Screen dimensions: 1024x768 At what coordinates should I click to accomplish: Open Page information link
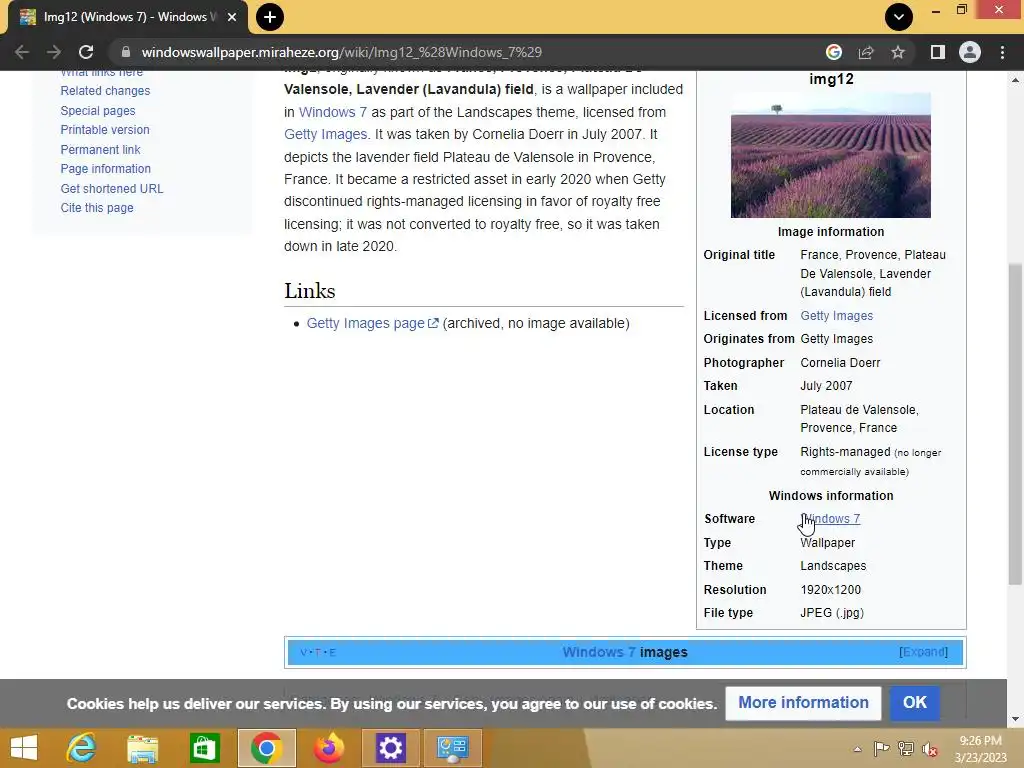click(106, 168)
